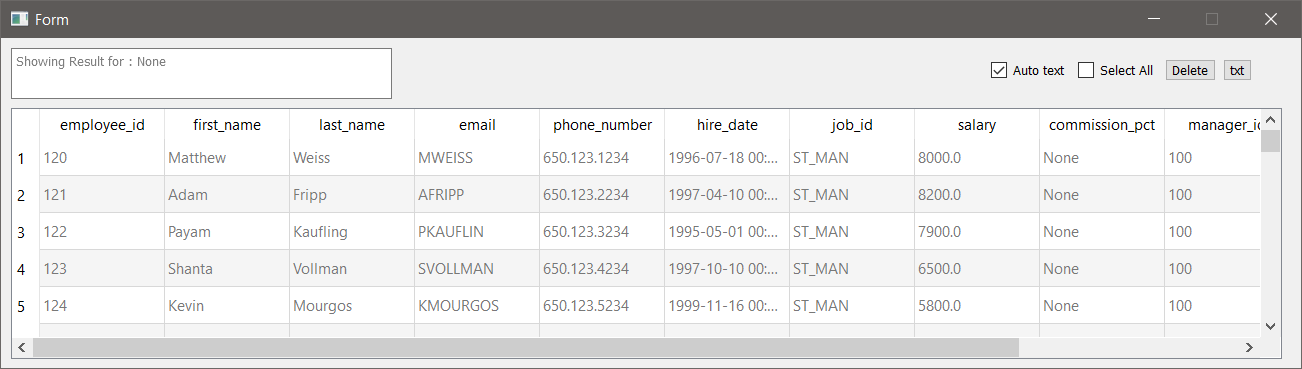The height and width of the screenshot is (369, 1302).
Task: Click the Payam first name cell
Action: coord(227,232)
